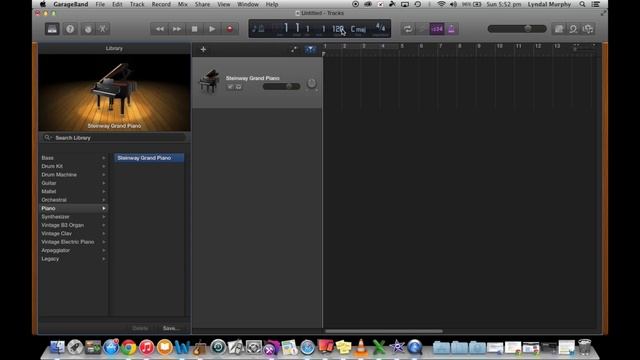Change the key signature Cmaj

pyautogui.click(x=358, y=29)
